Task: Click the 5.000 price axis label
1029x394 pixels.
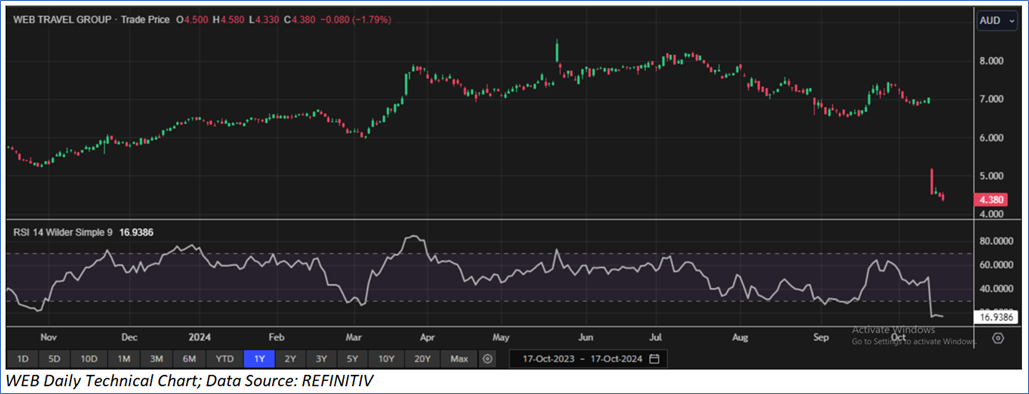Action: pos(992,176)
